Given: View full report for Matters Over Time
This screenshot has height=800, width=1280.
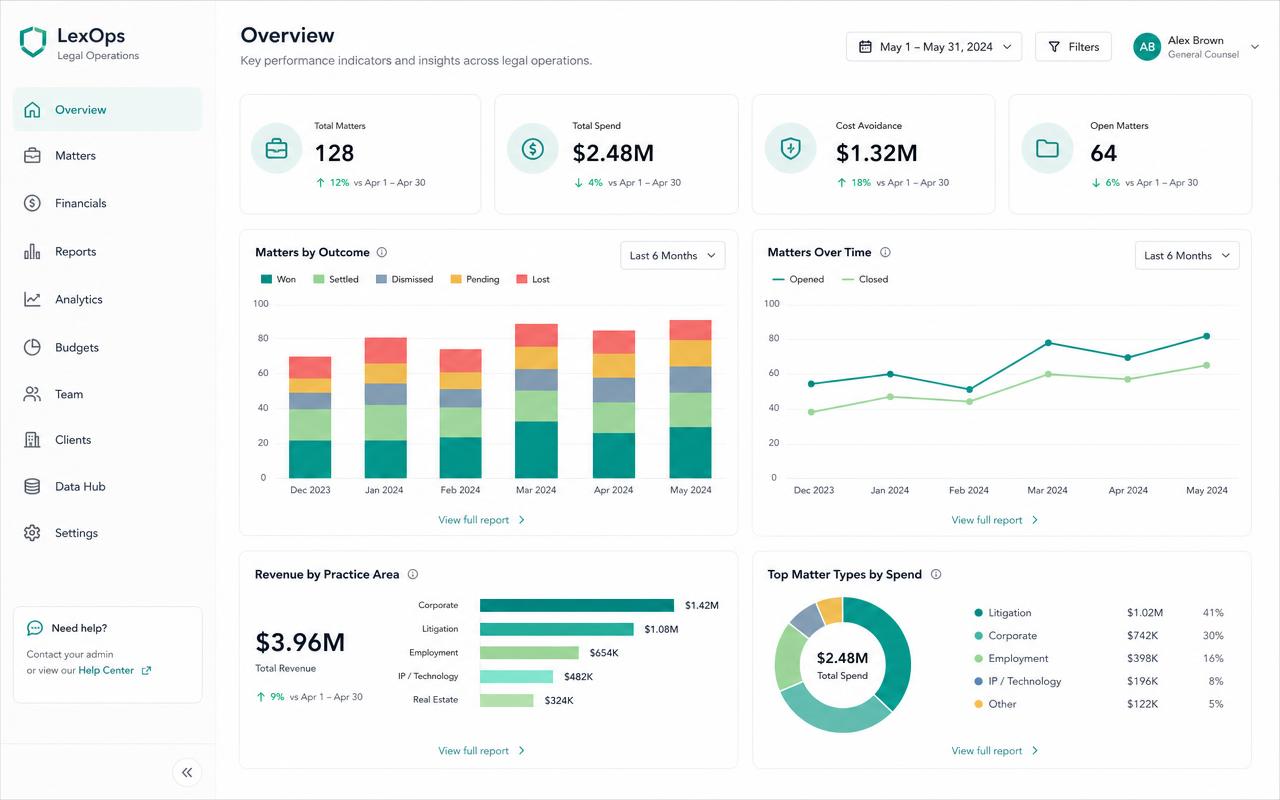Looking at the screenshot, I should click(995, 520).
